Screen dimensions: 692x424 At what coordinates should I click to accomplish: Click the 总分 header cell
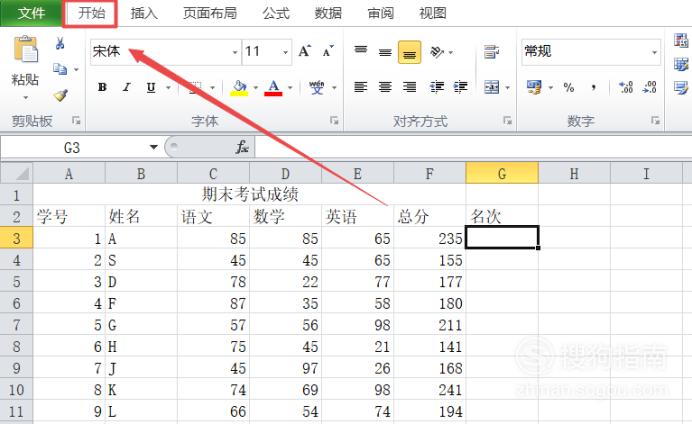(429, 217)
